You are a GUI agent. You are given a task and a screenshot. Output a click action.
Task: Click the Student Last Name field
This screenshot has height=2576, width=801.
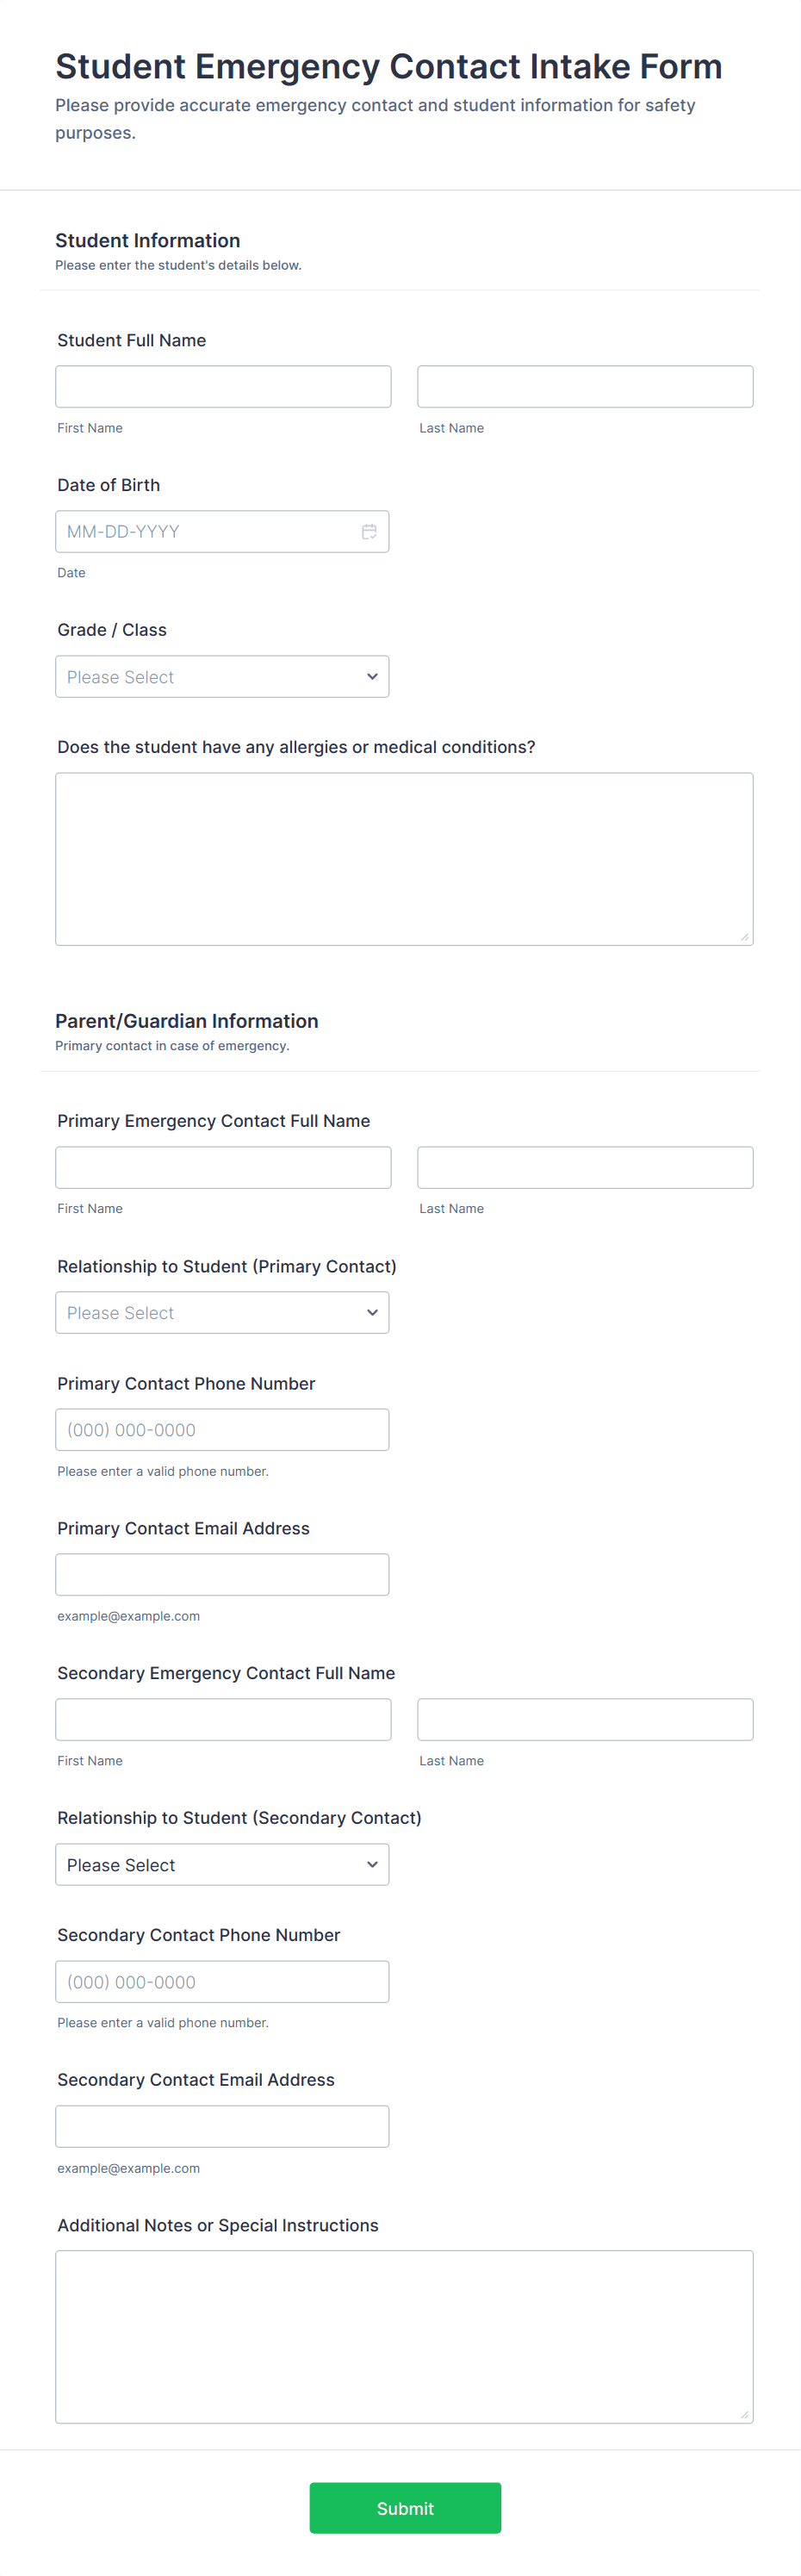(585, 387)
